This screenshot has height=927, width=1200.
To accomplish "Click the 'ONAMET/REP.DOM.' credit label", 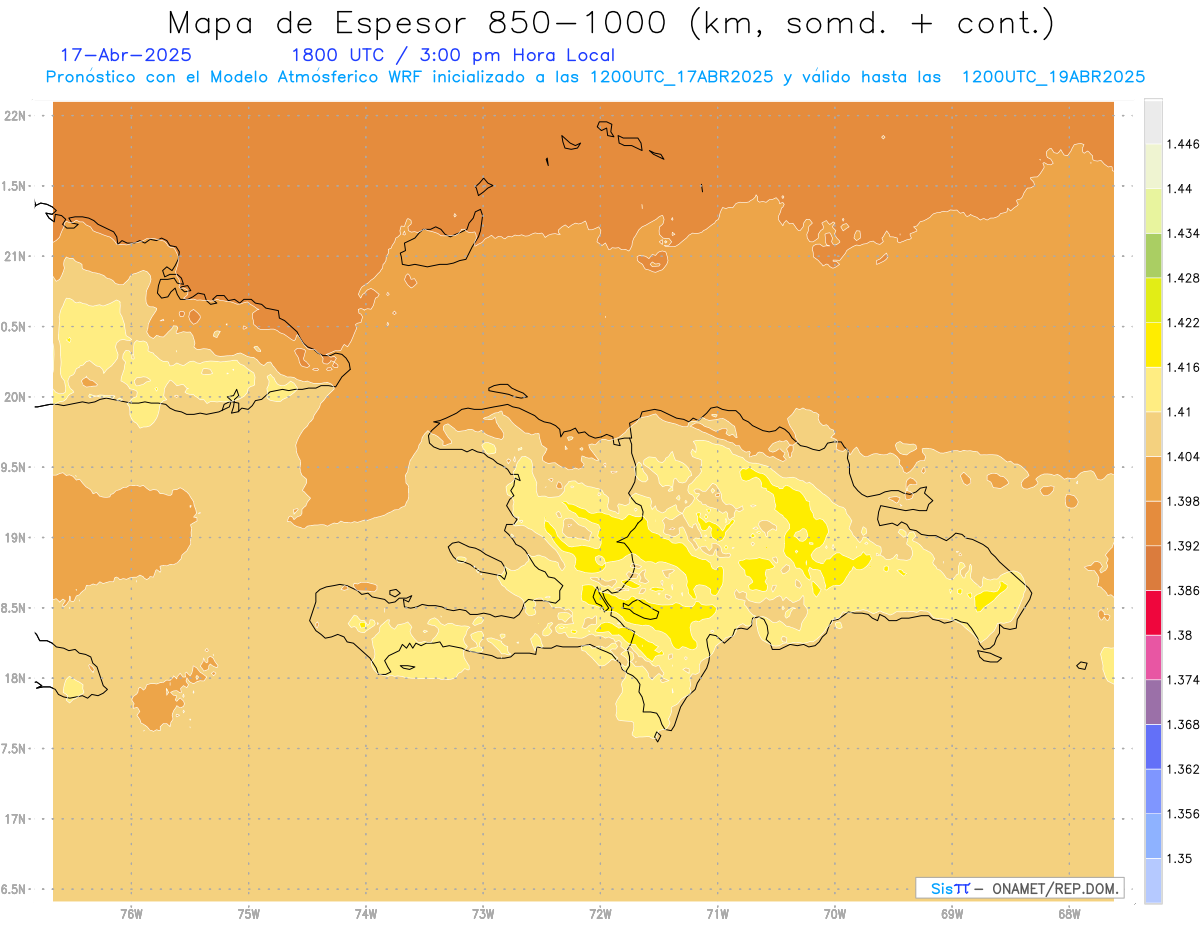I will tap(1055, 888).
